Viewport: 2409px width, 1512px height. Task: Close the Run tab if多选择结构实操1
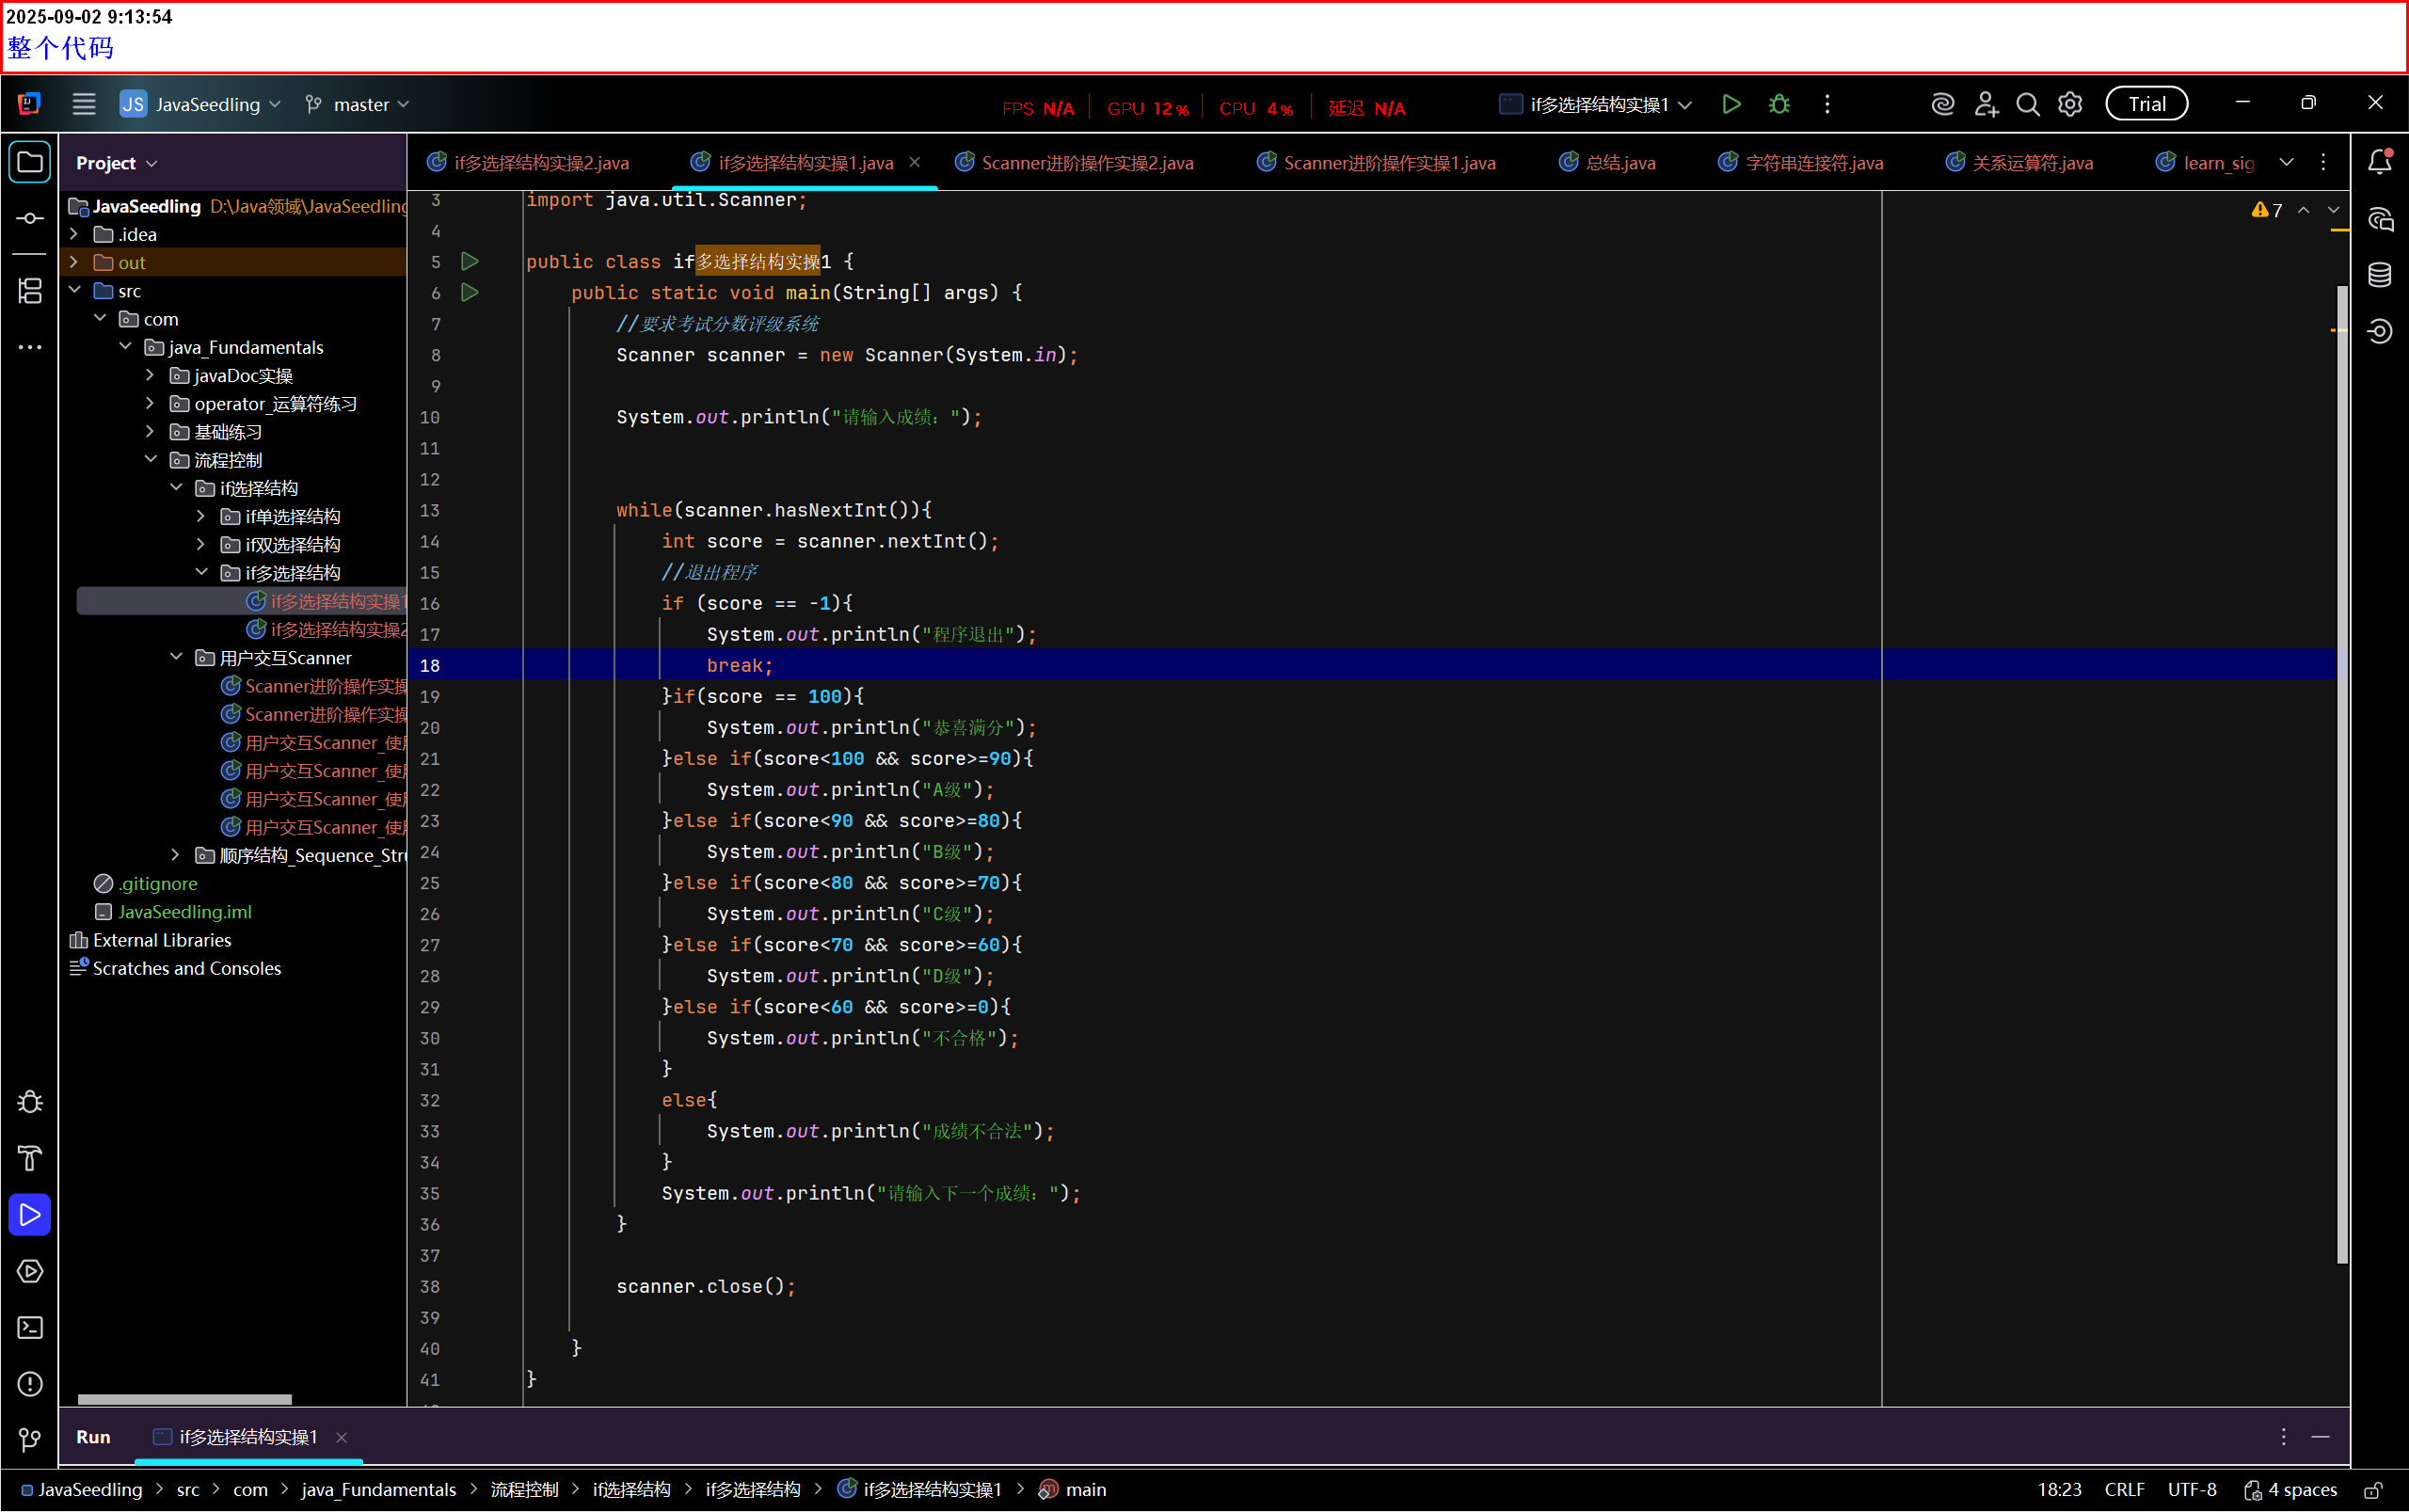click(342, 1437)
